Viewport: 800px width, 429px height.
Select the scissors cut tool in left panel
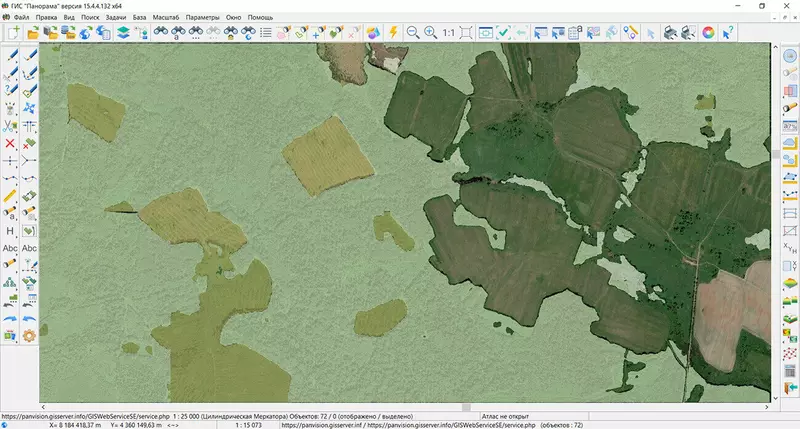(x=10, y=125)
